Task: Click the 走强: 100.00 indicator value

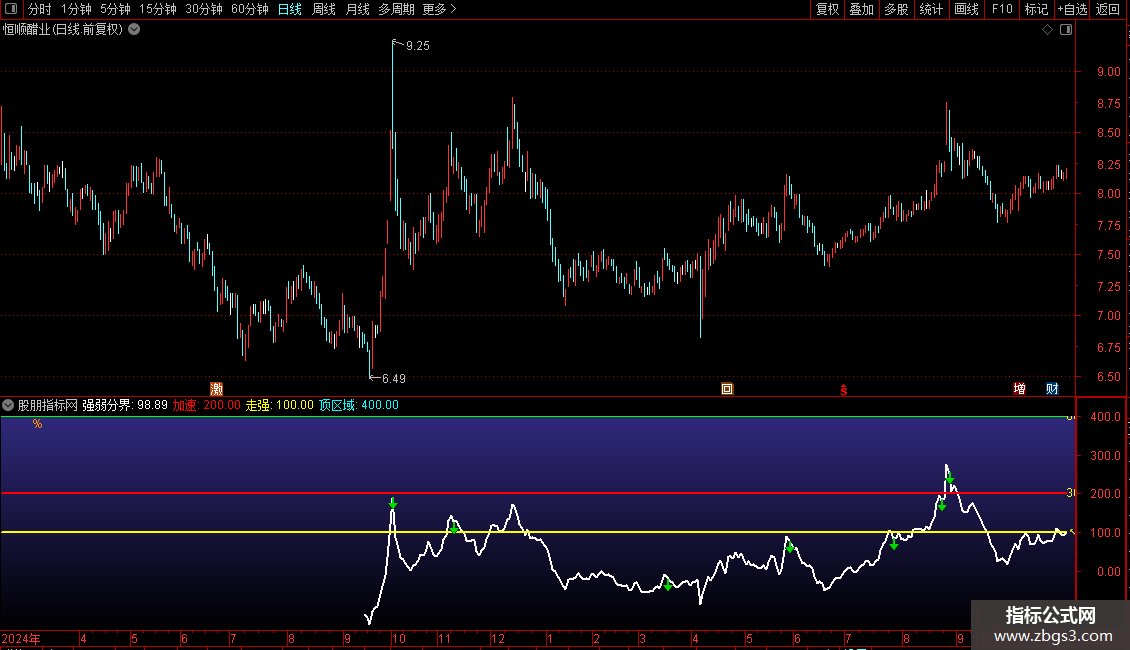Action: [x=280, y=405]
